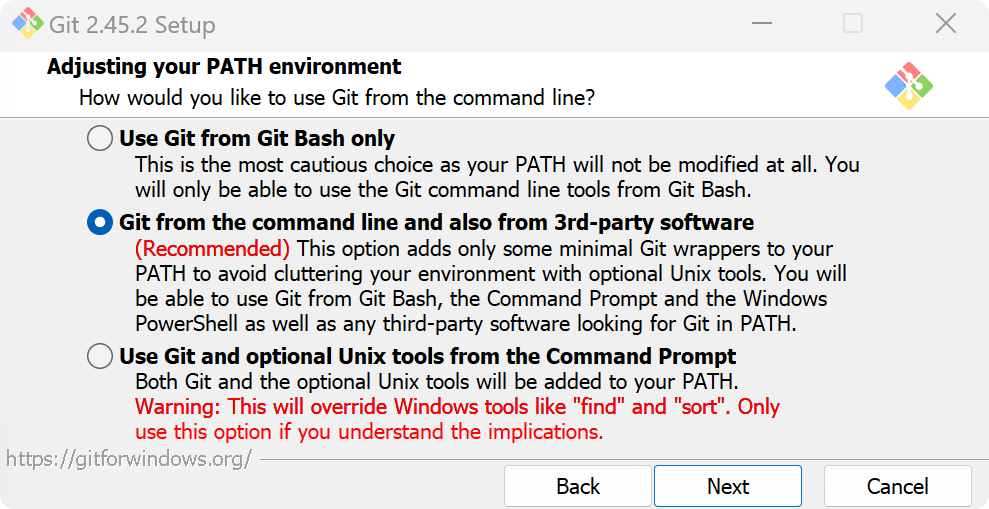Viewport: 989px width, 509px height.
Task: Select the "Use Git from Git Bash only" radio button
Action: (100, 138)
